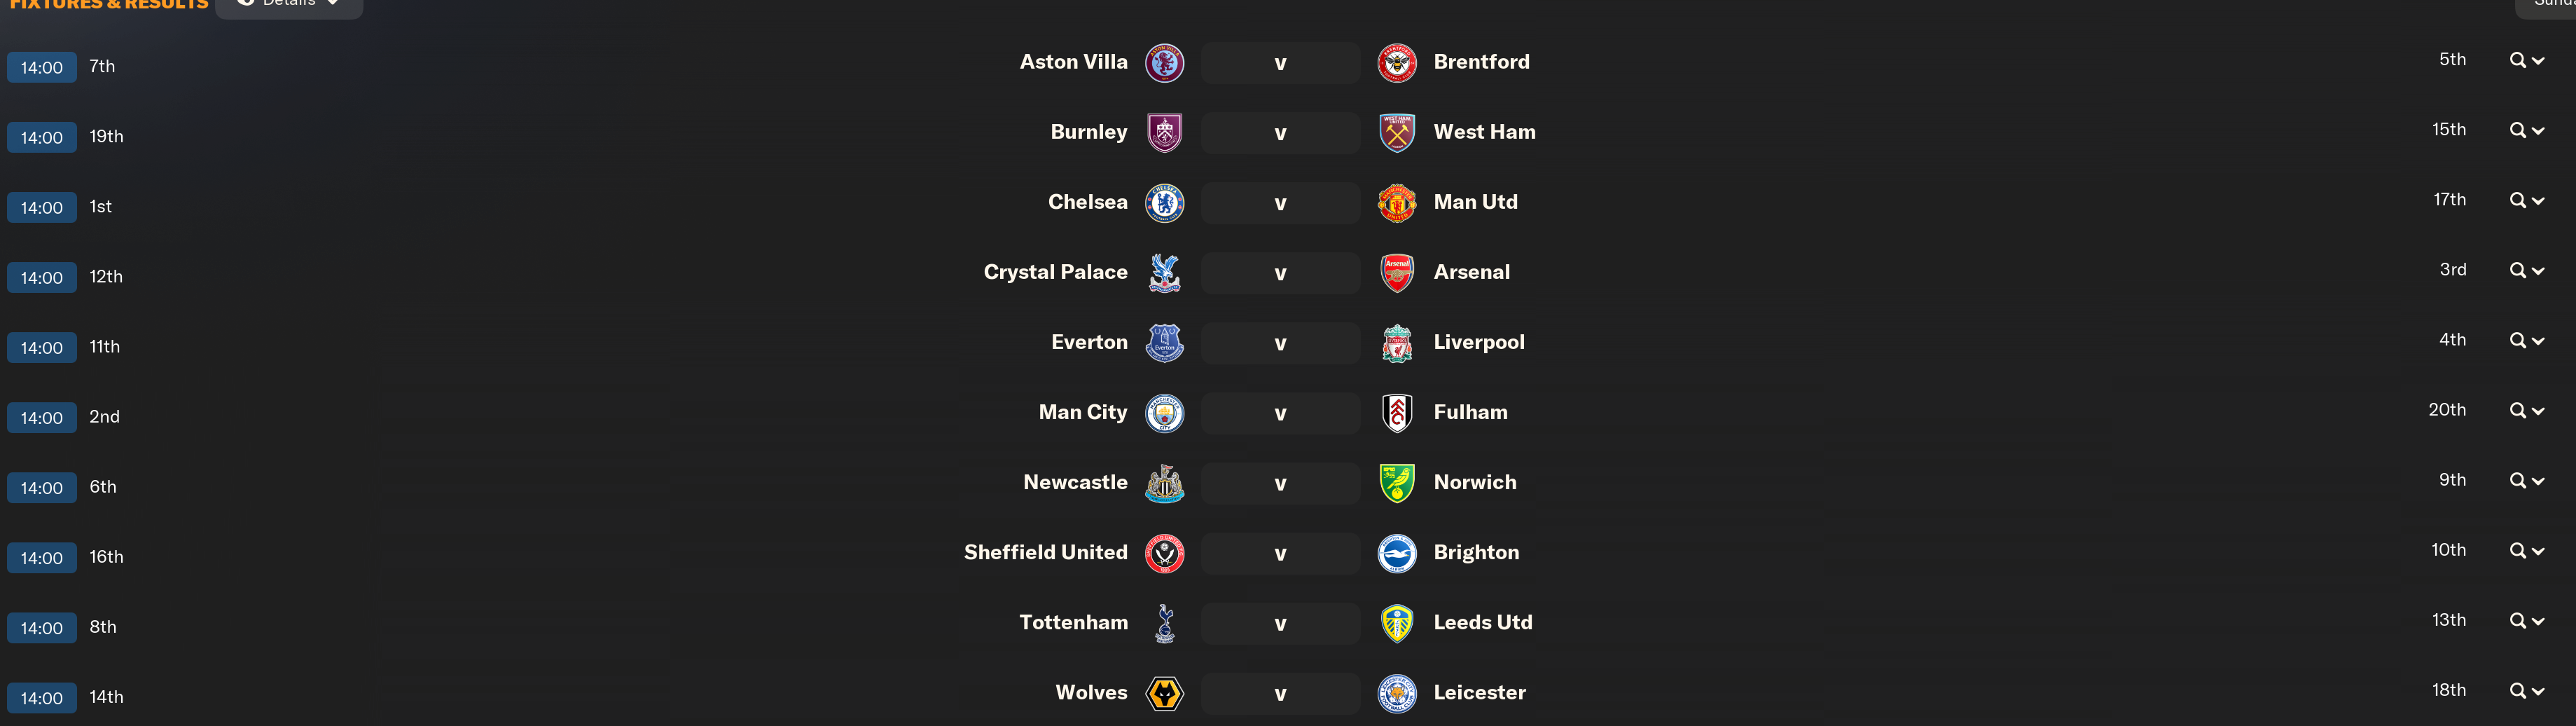Open the magnifier menu for Wolves v Leicester
Viewport: 2576px width, 726px height.
2526,691
